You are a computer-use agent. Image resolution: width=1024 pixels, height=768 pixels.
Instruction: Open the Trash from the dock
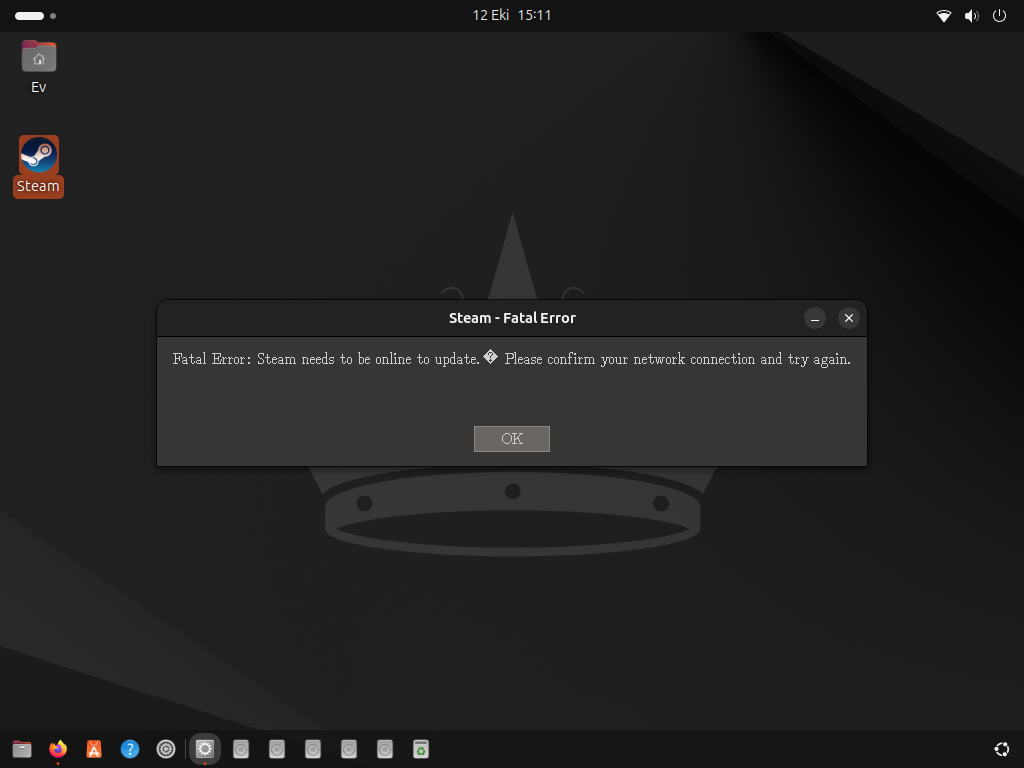pyautogui.click(x=421, y=748)
